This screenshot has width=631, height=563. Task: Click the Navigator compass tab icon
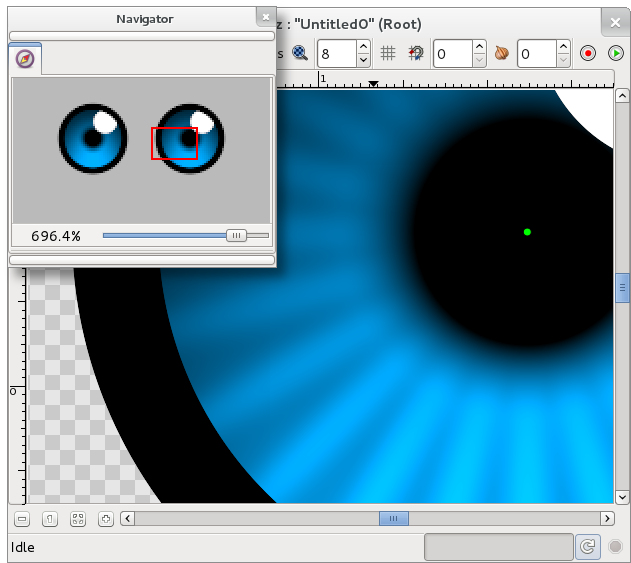(x=25, y=59)
